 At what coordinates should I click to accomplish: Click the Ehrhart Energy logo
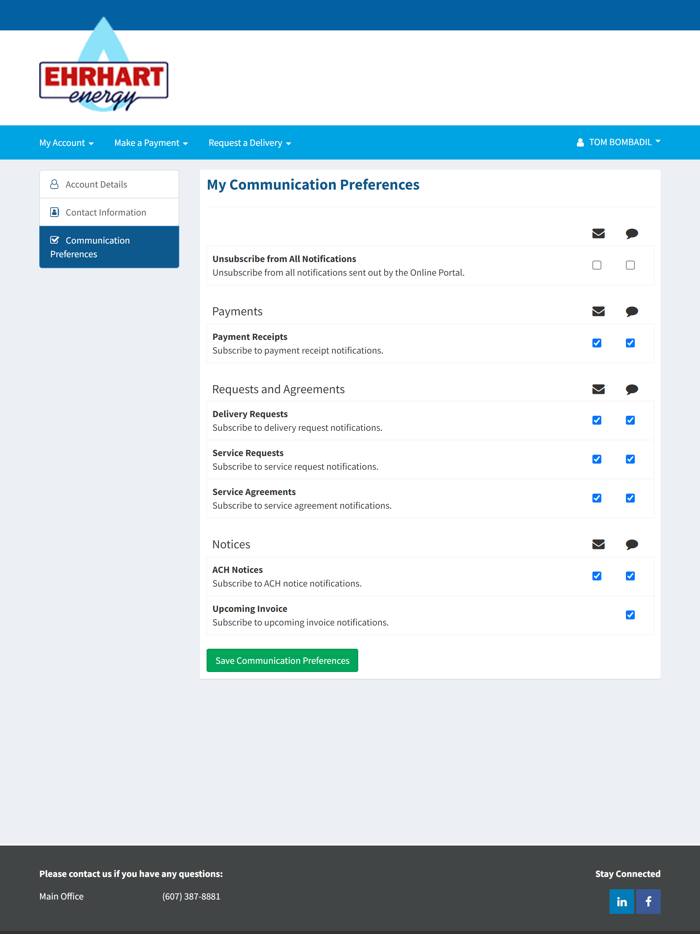(x=104, y=64)
